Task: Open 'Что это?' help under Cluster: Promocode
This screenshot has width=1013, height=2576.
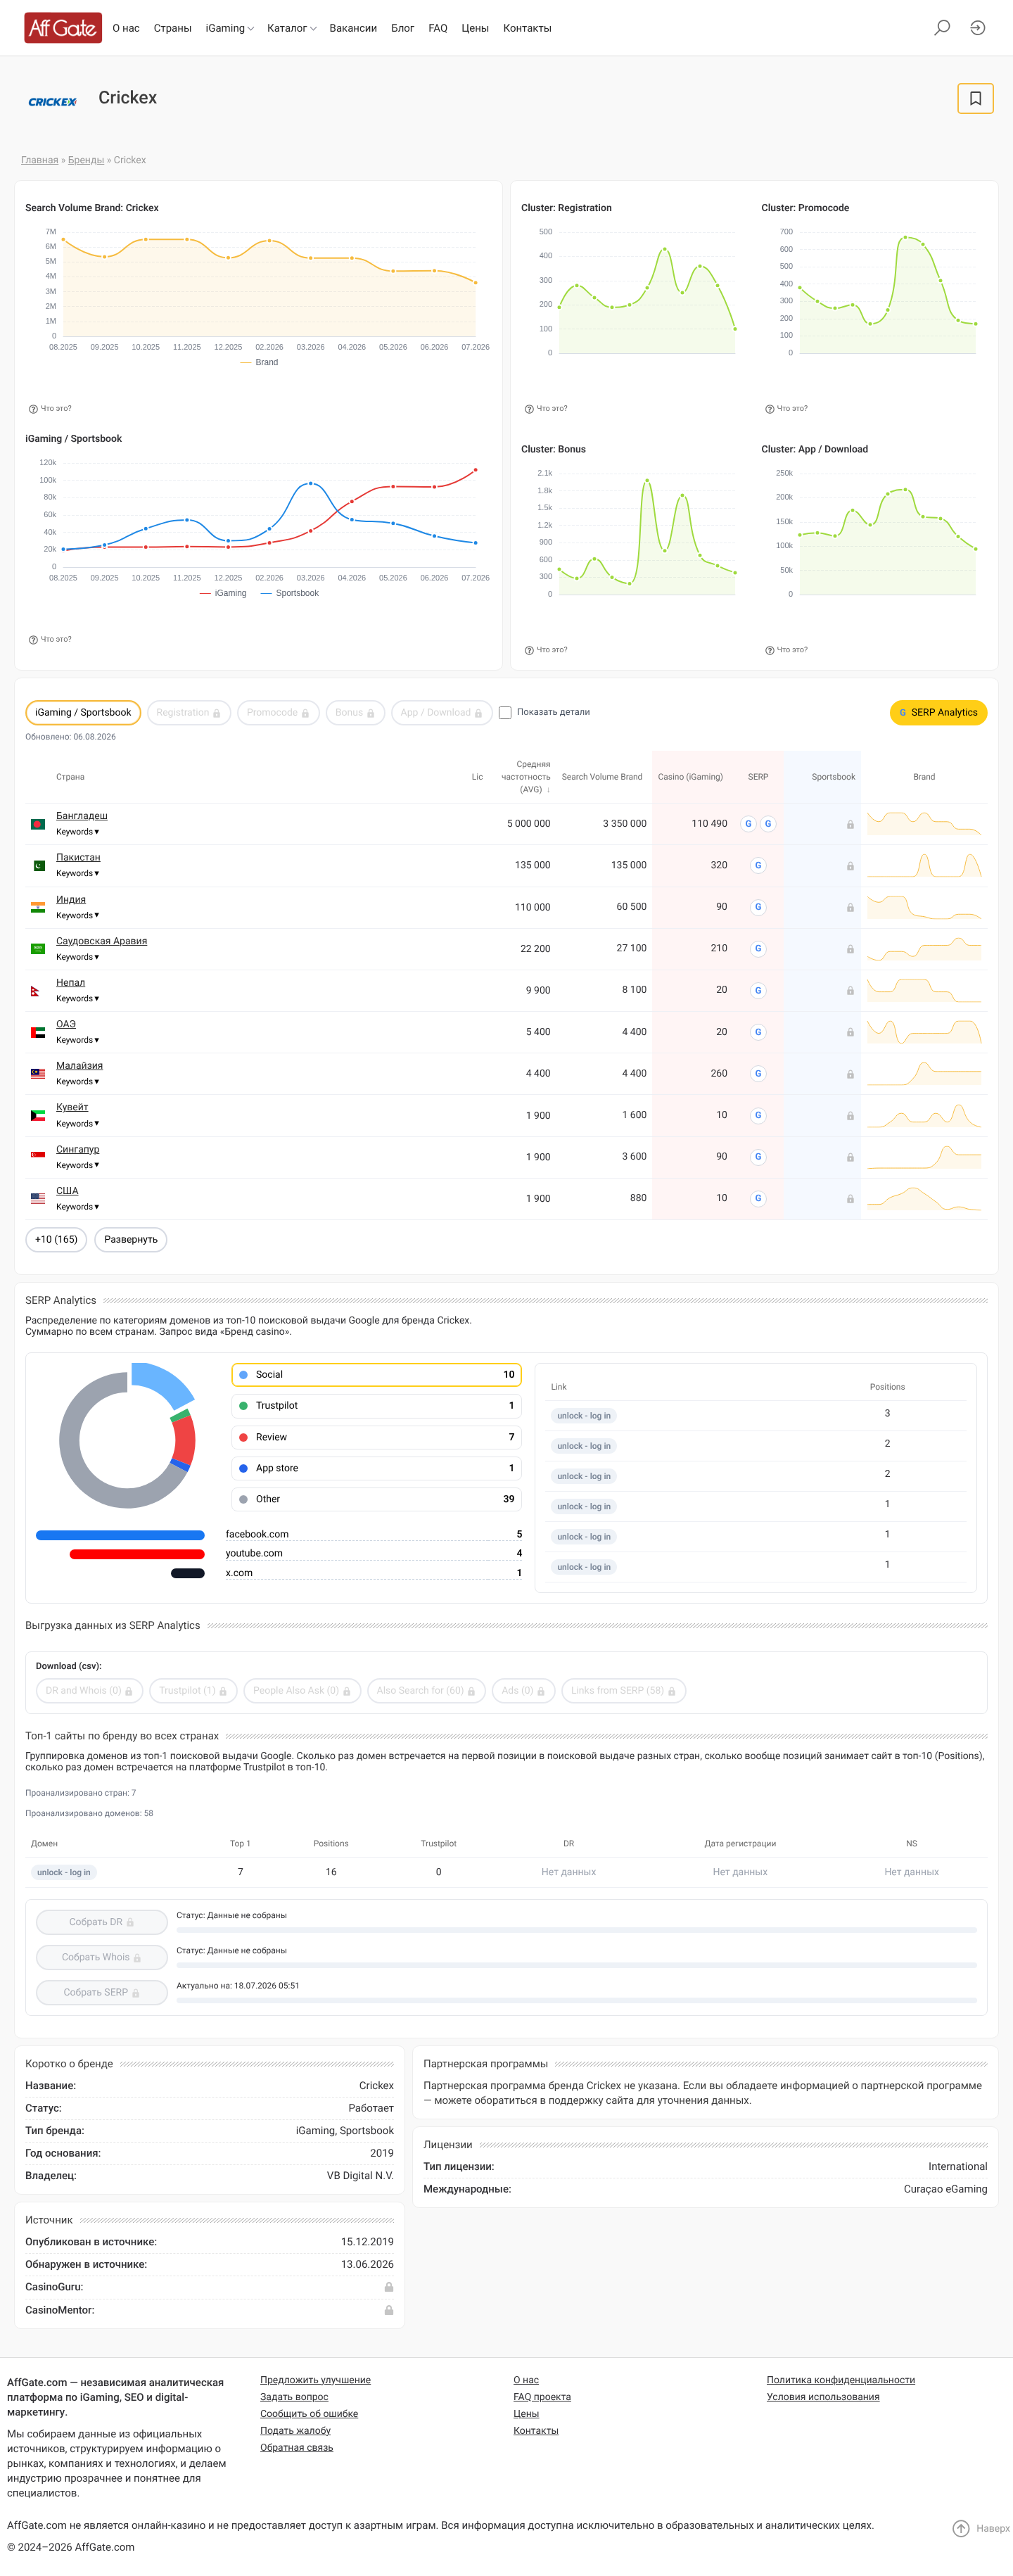Action: point(786,409)
